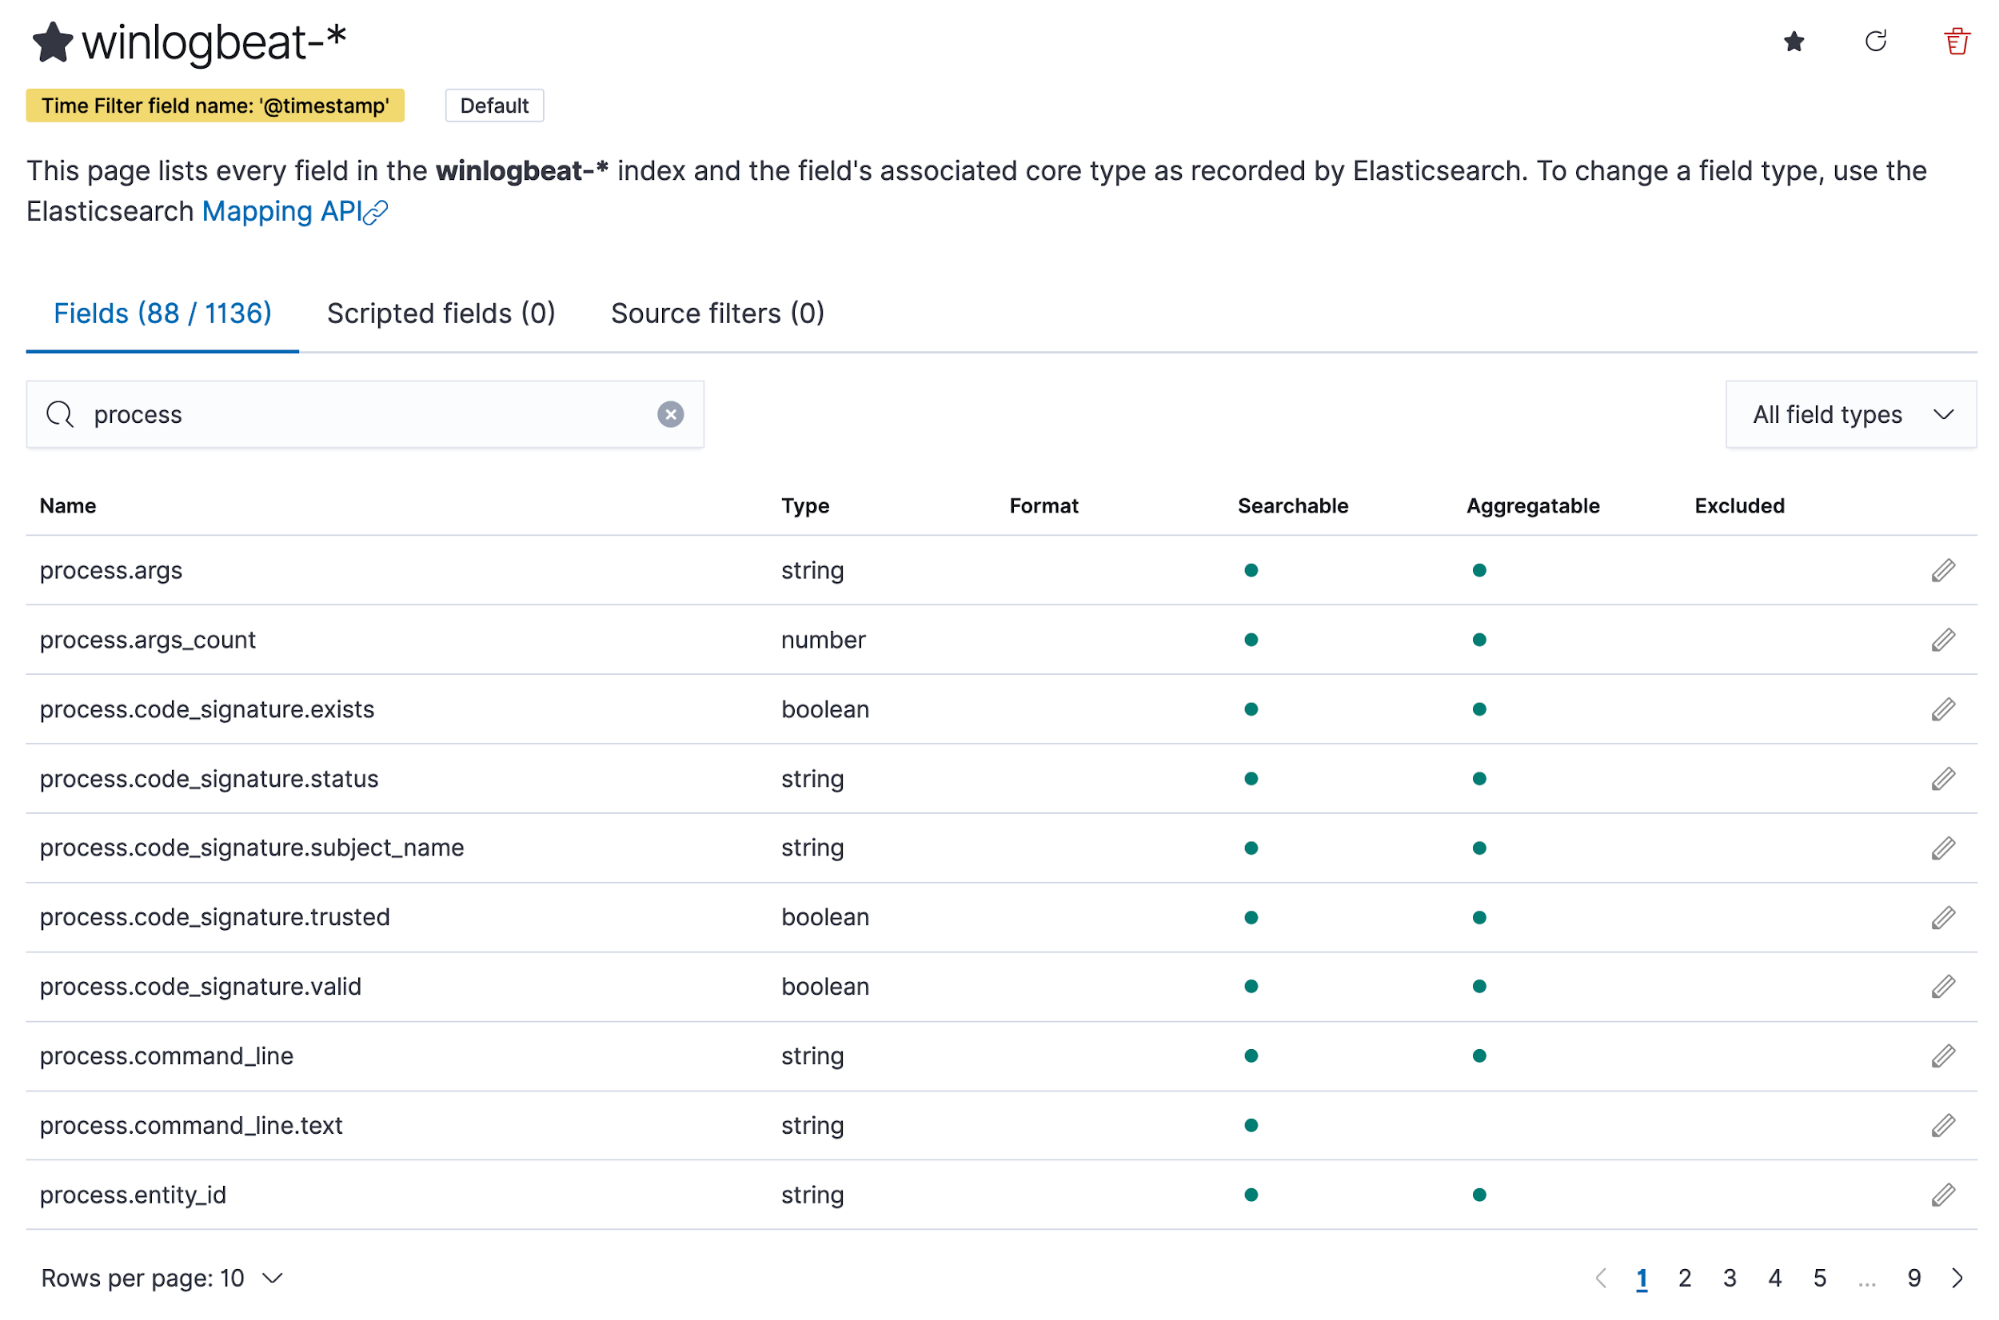Sort by Type column header
The width and height of the screenshot is (1999, 1320).
pos(805,506)
